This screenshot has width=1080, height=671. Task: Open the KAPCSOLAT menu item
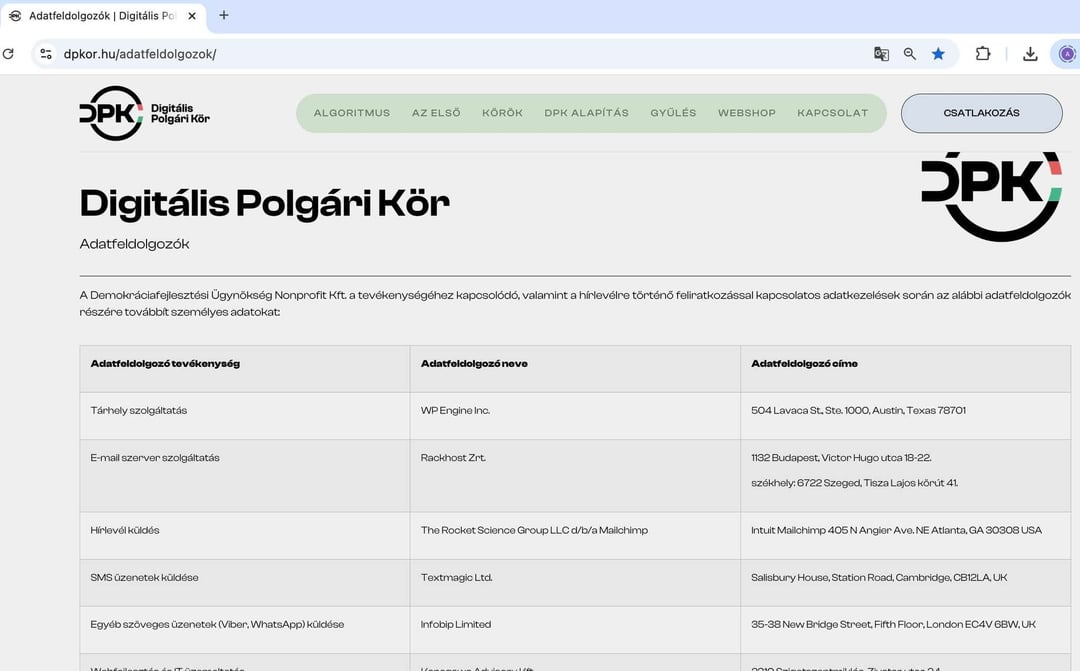click(833, 113)
